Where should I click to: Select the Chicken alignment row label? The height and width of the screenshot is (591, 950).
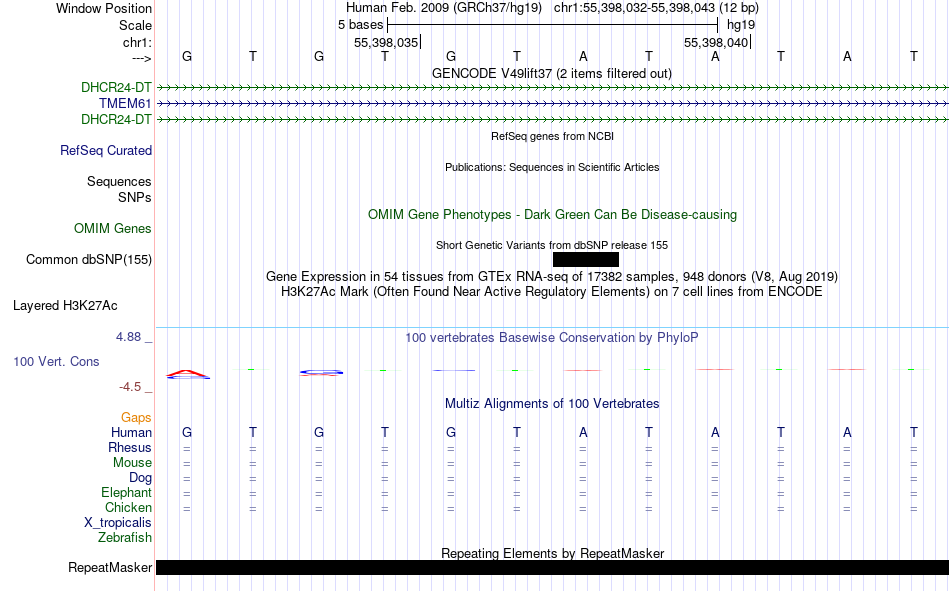pos(128,507)
